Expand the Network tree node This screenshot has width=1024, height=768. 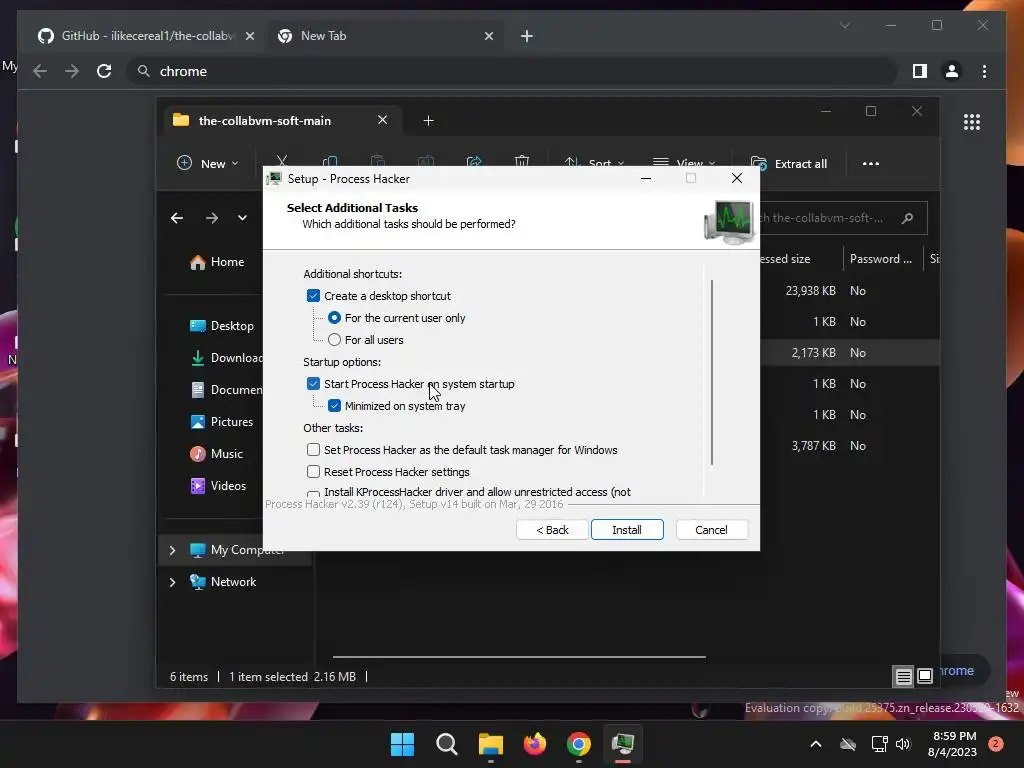click(x=172, y=582)
